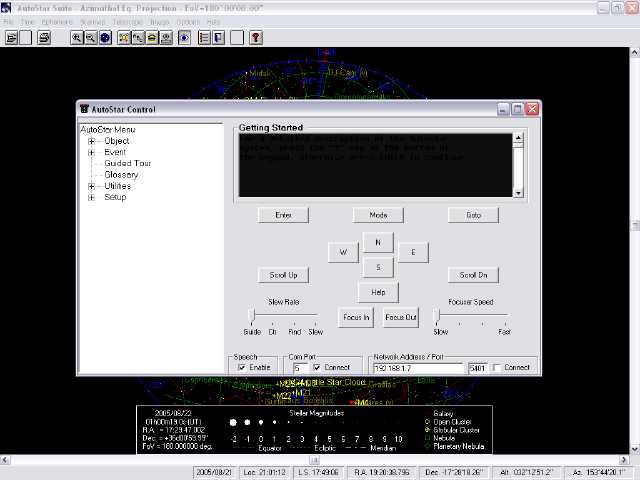This screenshot has width=640, height=480.
Task: Click the S direction button
Action: tap(378, 267)
